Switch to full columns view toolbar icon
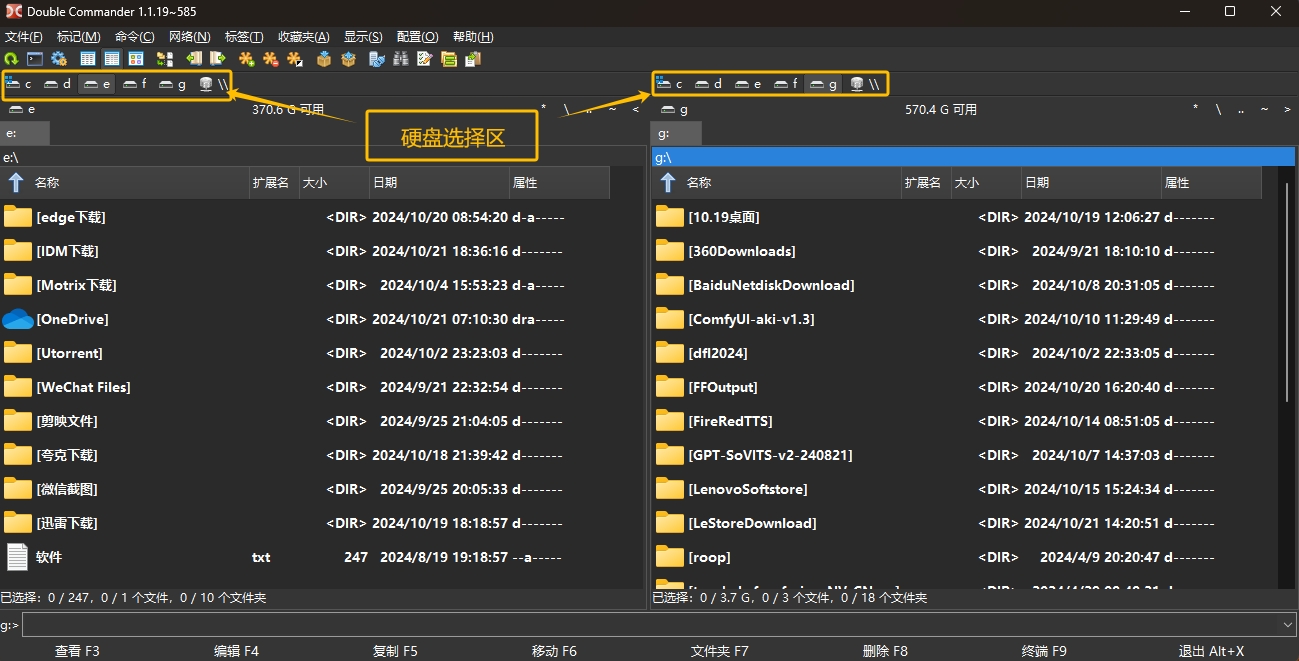This screenshot has width=1299, height=661. point(112,59)
